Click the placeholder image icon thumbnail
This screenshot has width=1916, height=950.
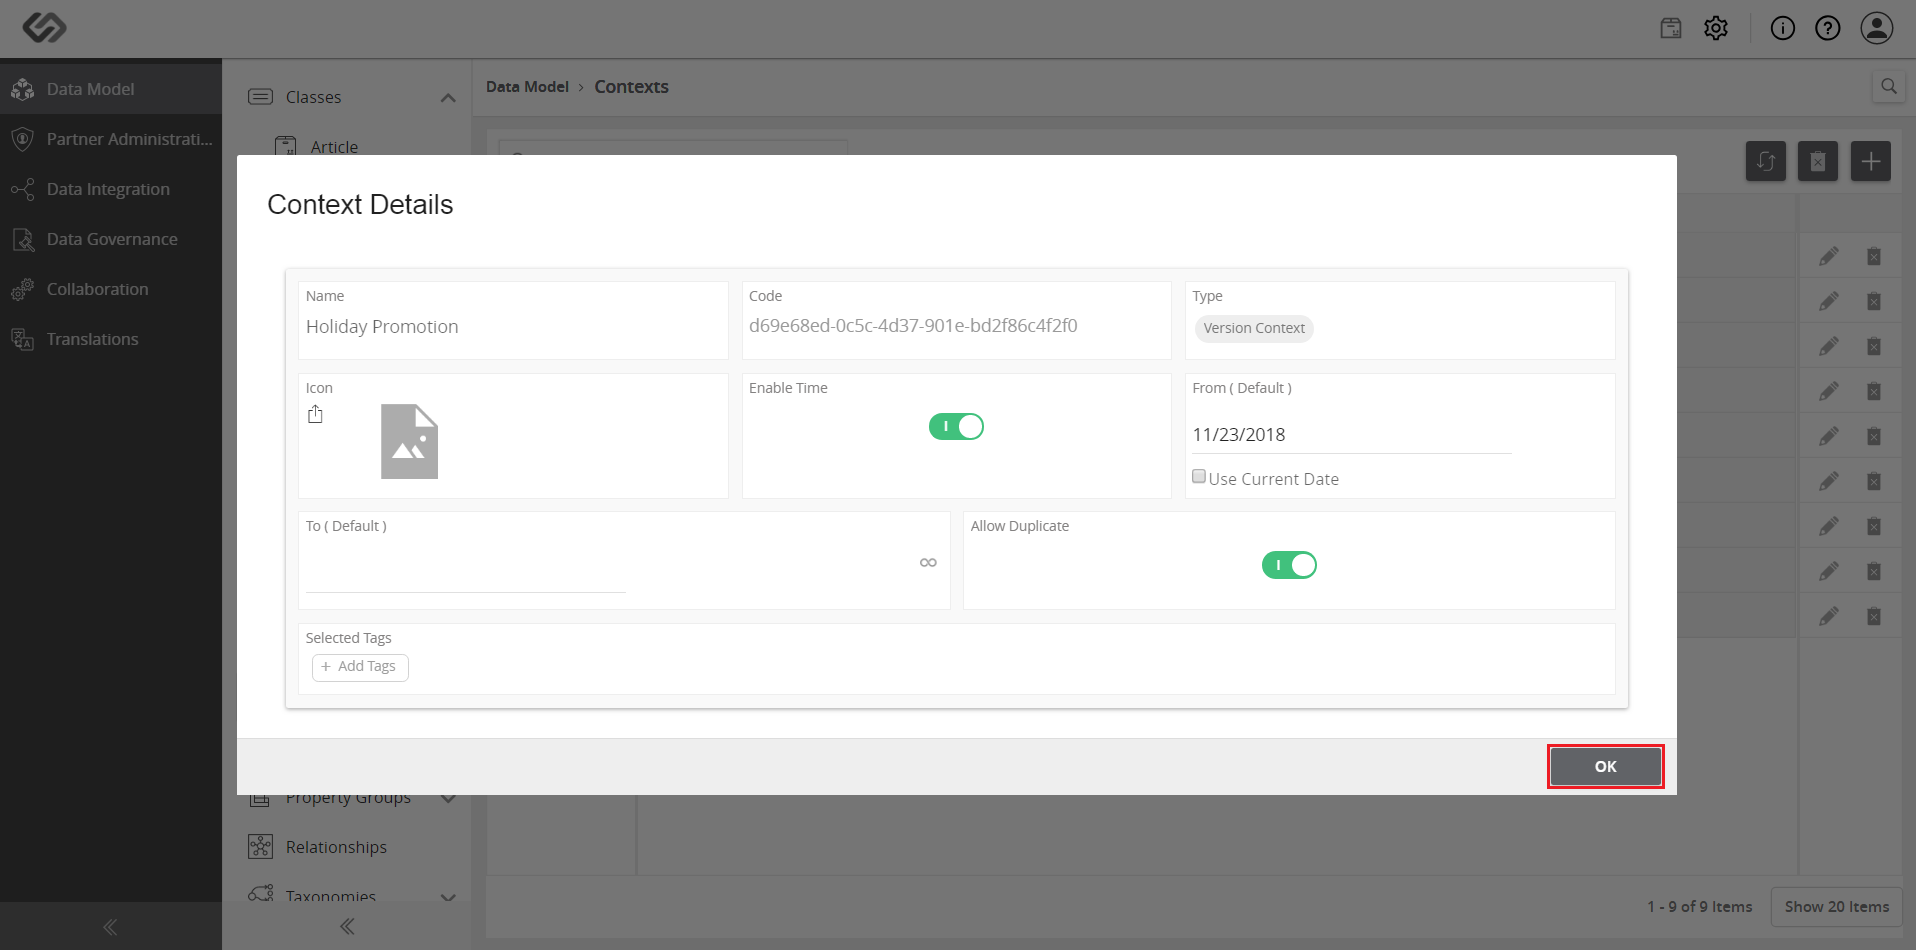[409, 441]
